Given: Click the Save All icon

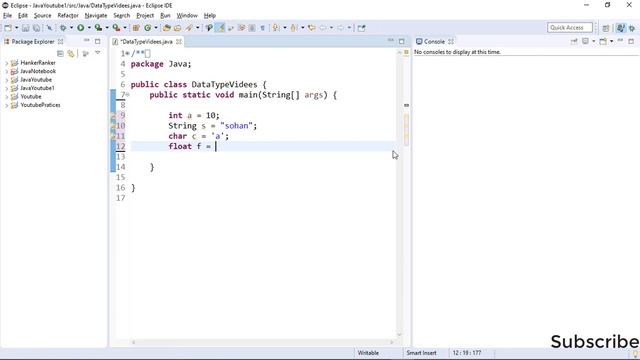Looking at the screenshot, I should click(x=36, y=28).
